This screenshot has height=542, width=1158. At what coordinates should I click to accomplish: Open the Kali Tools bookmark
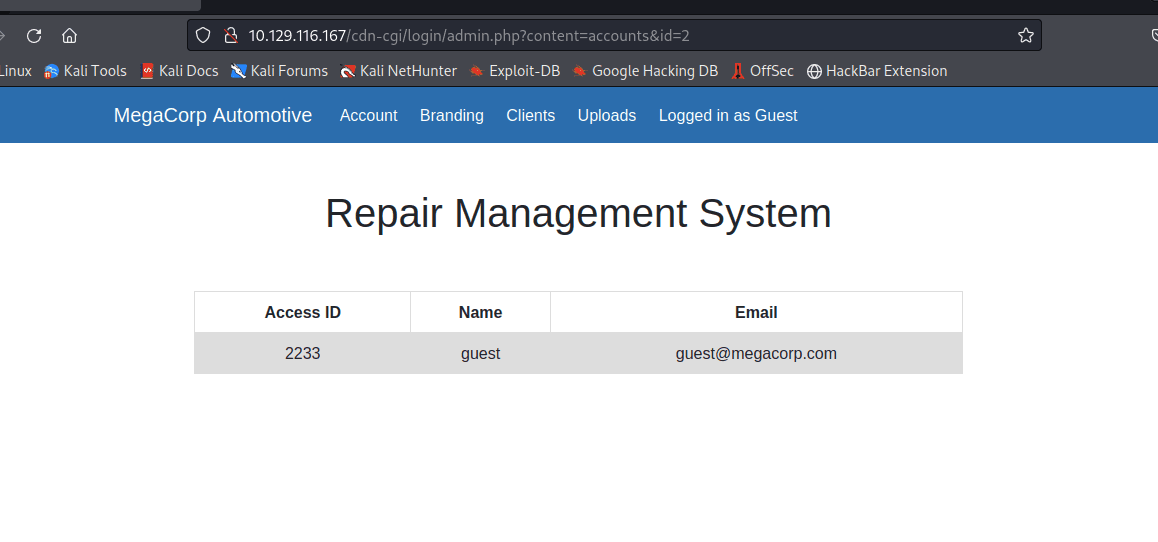click(86, 71)
